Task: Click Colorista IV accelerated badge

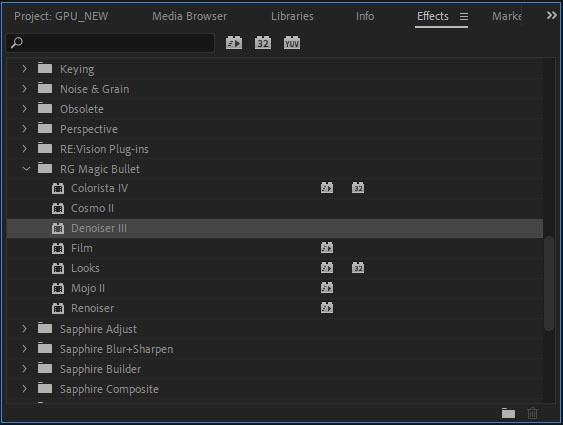Action: click(x=327, y=188)
